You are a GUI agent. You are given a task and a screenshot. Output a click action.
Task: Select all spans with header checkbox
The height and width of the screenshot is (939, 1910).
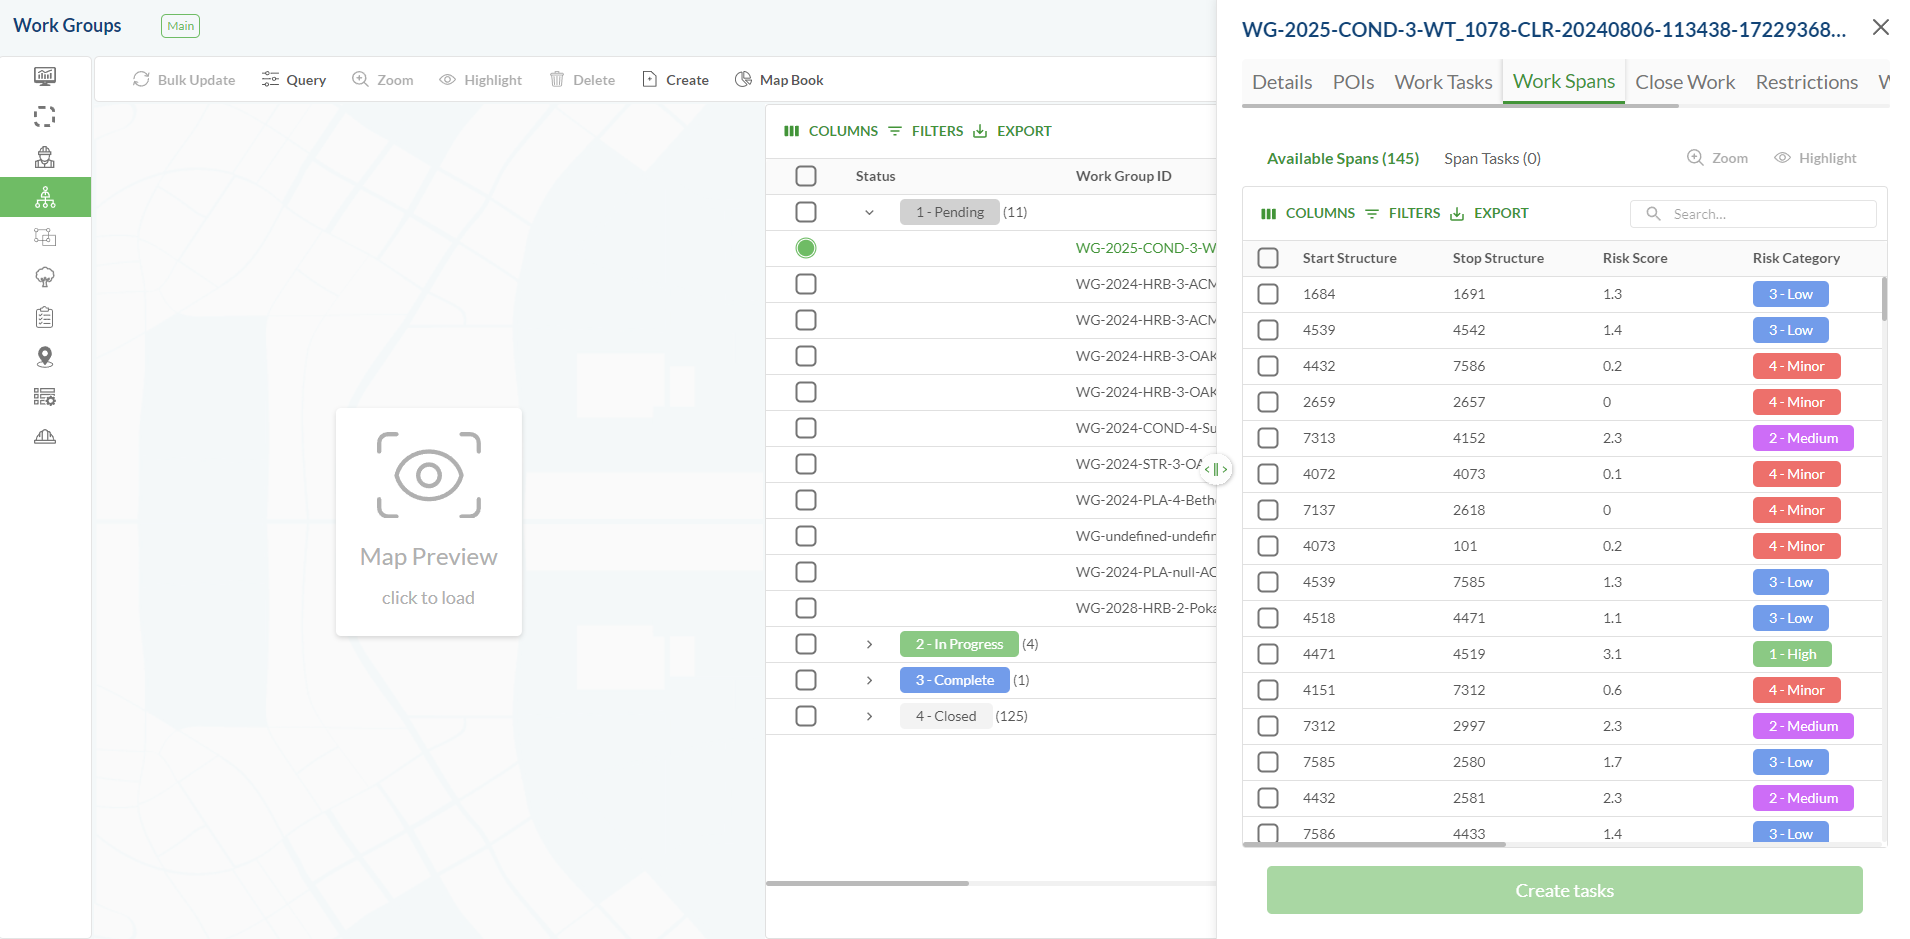click(x=1268, y=258)
